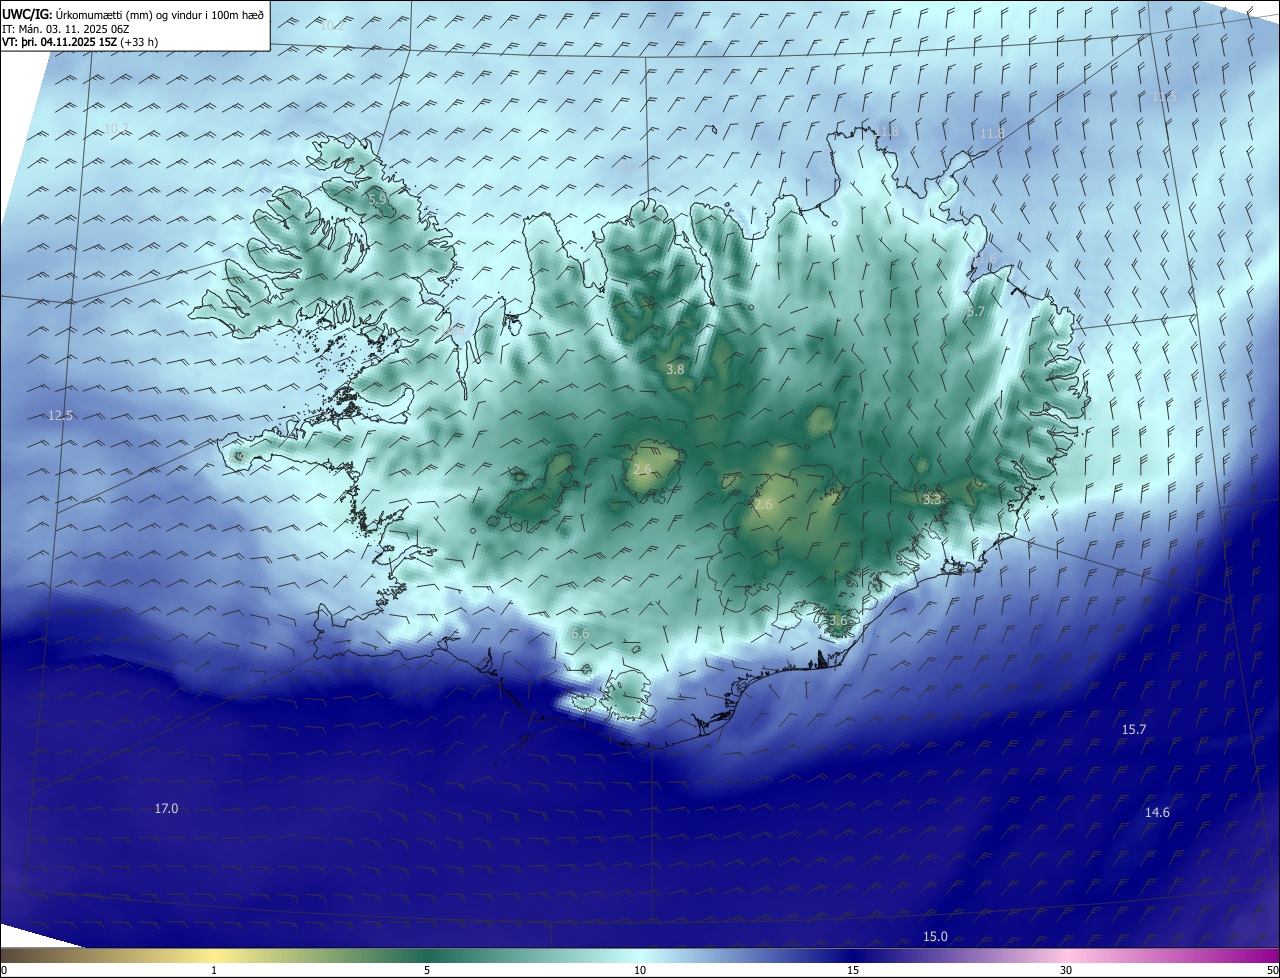Click the '14.6' value label on the map
The height and width of the screenshot is (978, 1280).
click(x=1157, y=813)
